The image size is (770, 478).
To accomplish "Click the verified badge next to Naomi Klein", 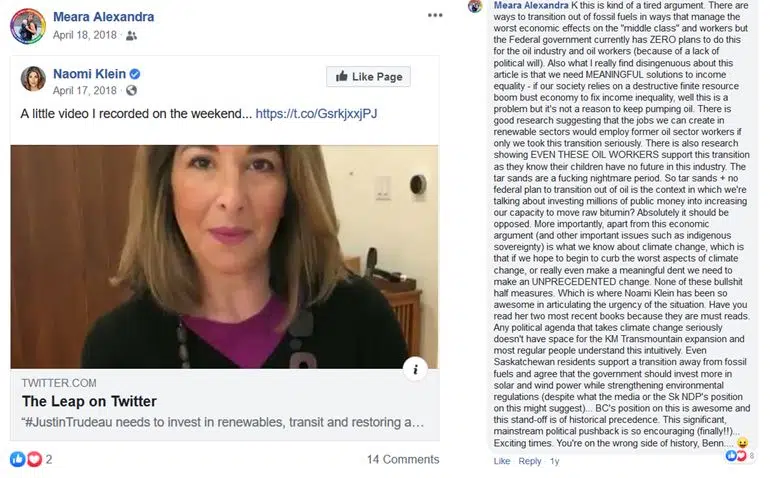I will pyautogui.click(x=135, y=74).
